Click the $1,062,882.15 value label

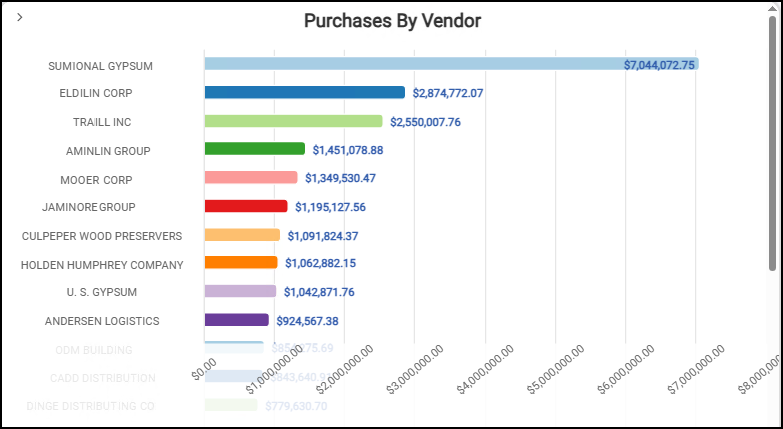[321, 263]
